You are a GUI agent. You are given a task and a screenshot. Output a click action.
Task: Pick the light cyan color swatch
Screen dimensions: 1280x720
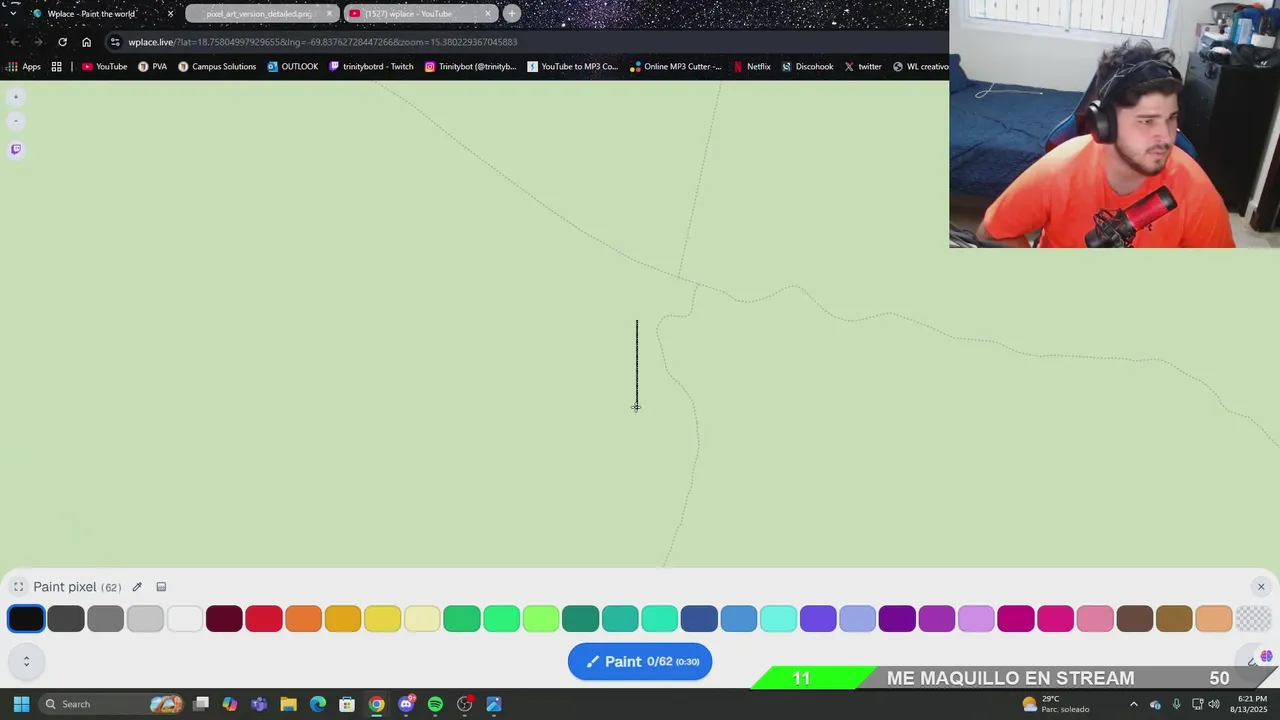[778, 619]
